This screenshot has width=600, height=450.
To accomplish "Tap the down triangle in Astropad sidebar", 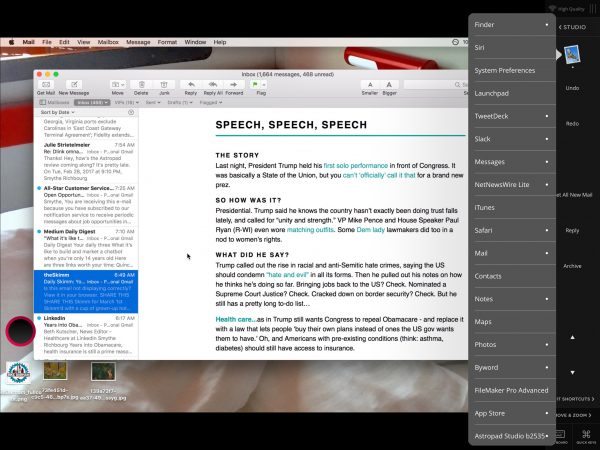I will pyautogui.click(x=572, y=372).
